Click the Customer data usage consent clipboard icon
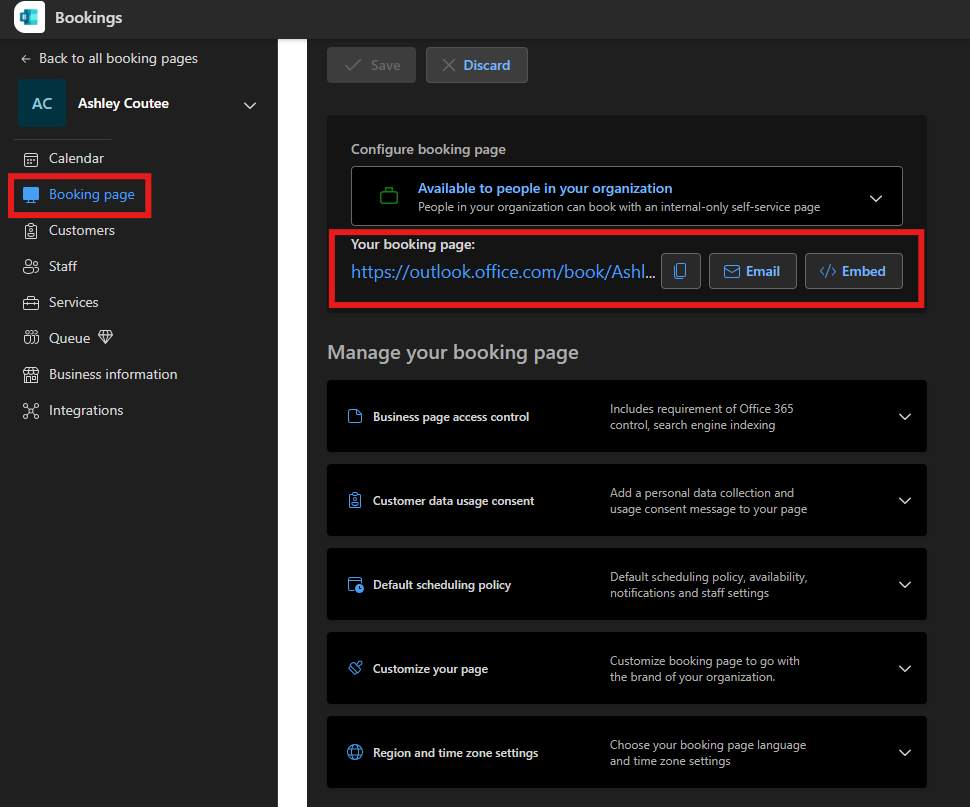The width and height of the screenshot is (970, 807). click(355, 500)
